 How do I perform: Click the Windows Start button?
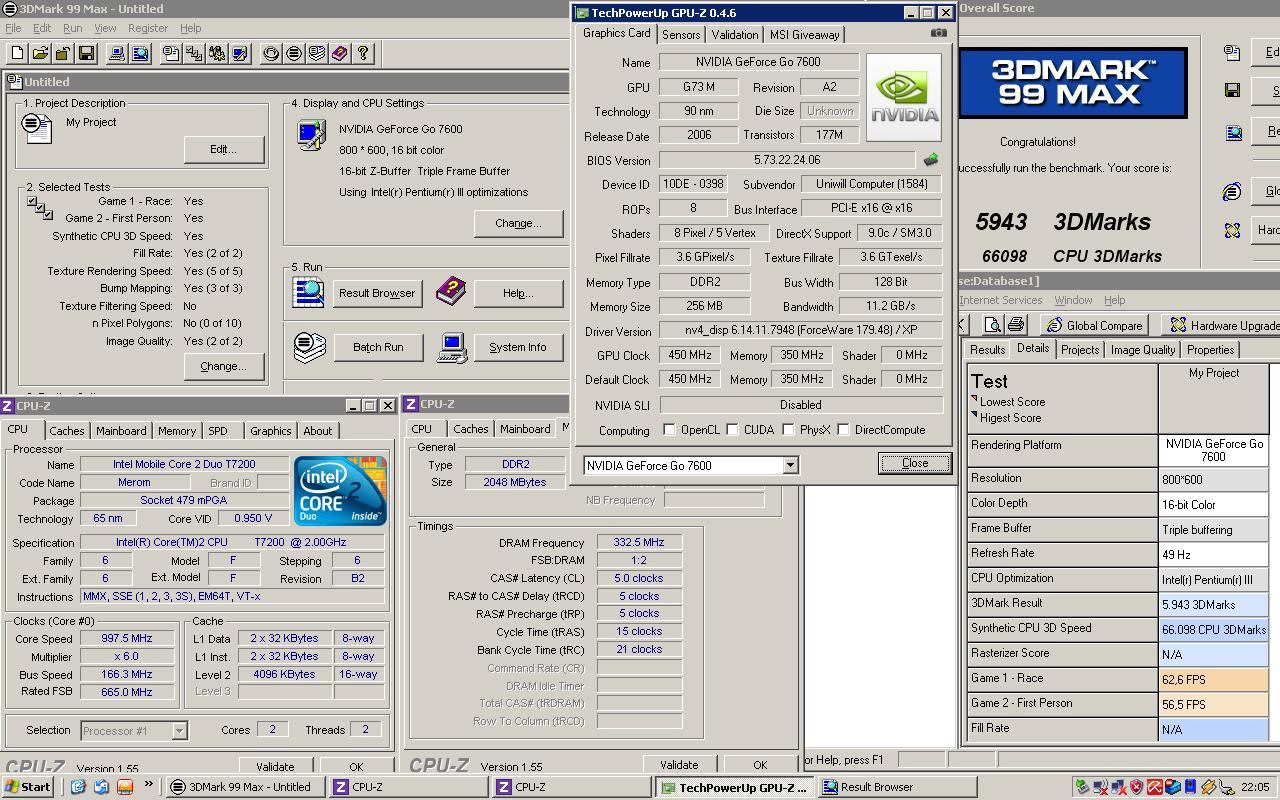28,787
